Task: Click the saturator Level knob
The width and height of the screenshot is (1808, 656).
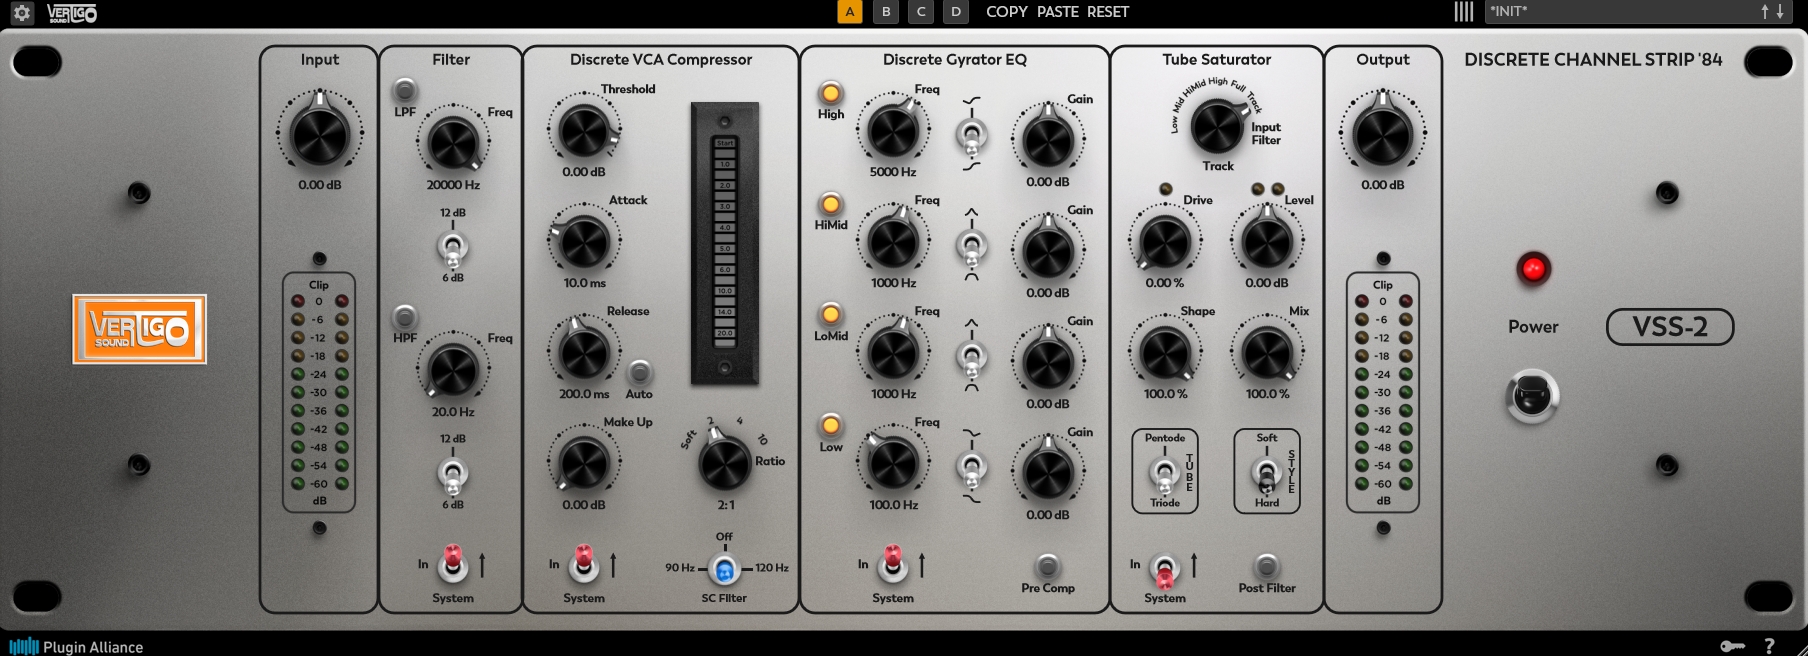Action: (1267, 242)
